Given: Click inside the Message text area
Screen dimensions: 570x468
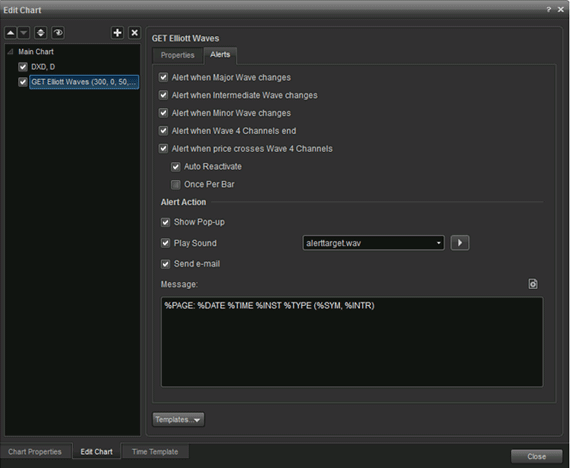Looking at the screenshot, I should [352, 342].
